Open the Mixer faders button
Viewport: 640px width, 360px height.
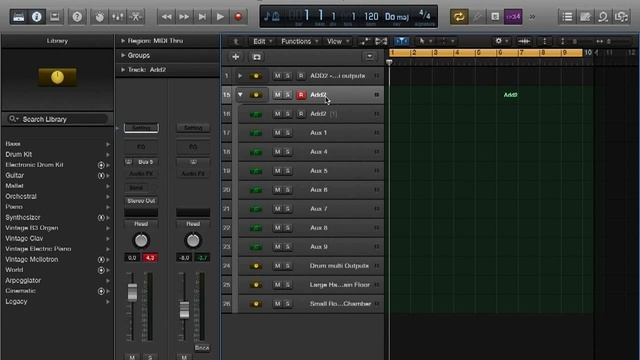pos(118,17)
